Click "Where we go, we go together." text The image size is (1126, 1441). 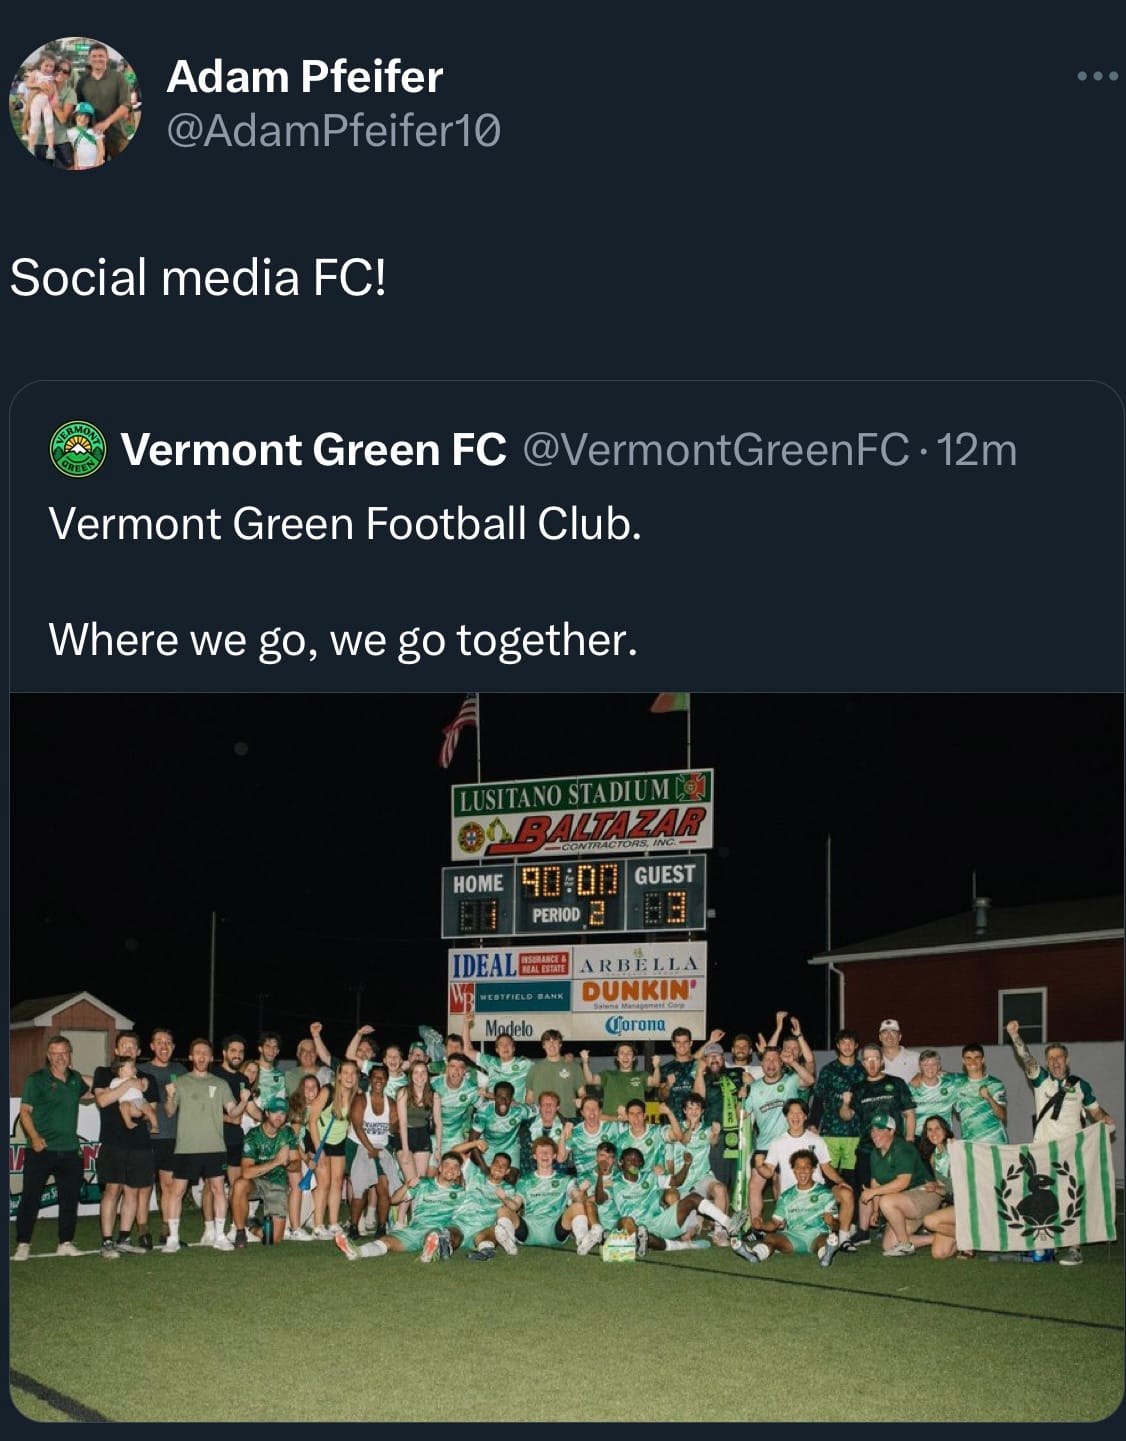[x=342, y=639]
